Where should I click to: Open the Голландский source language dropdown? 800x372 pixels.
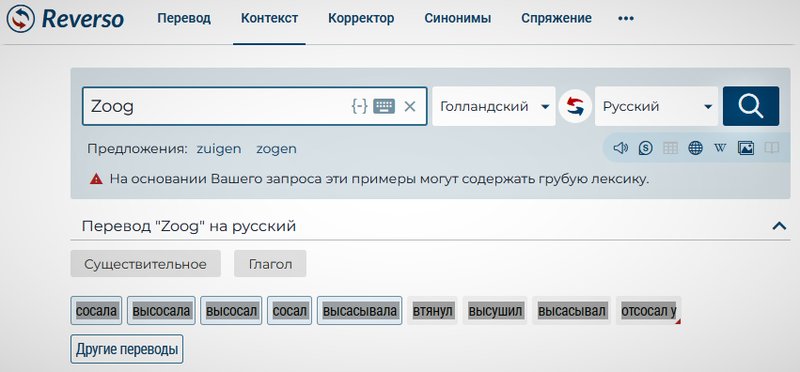tap(493, 106)
